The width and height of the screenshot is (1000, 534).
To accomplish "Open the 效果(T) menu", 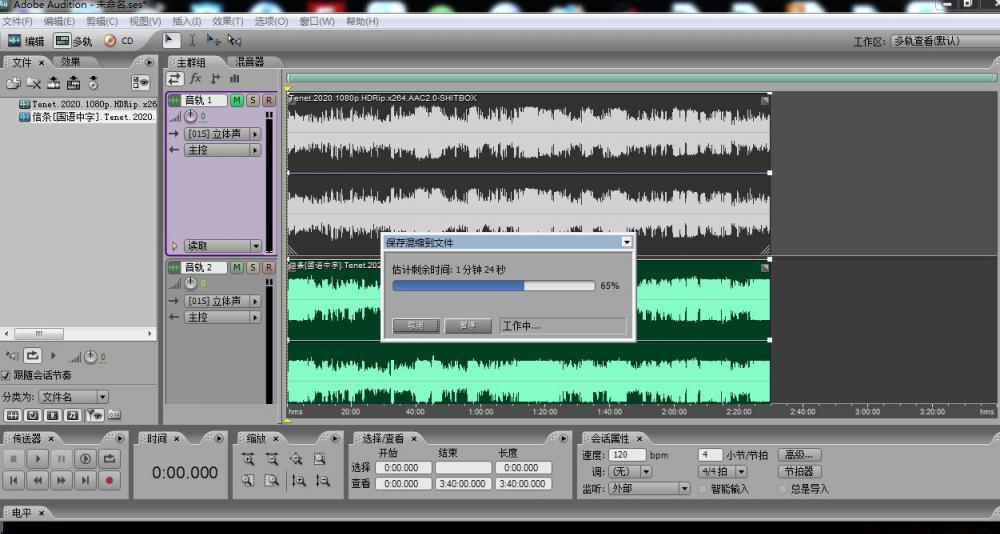I will [228, 21].
